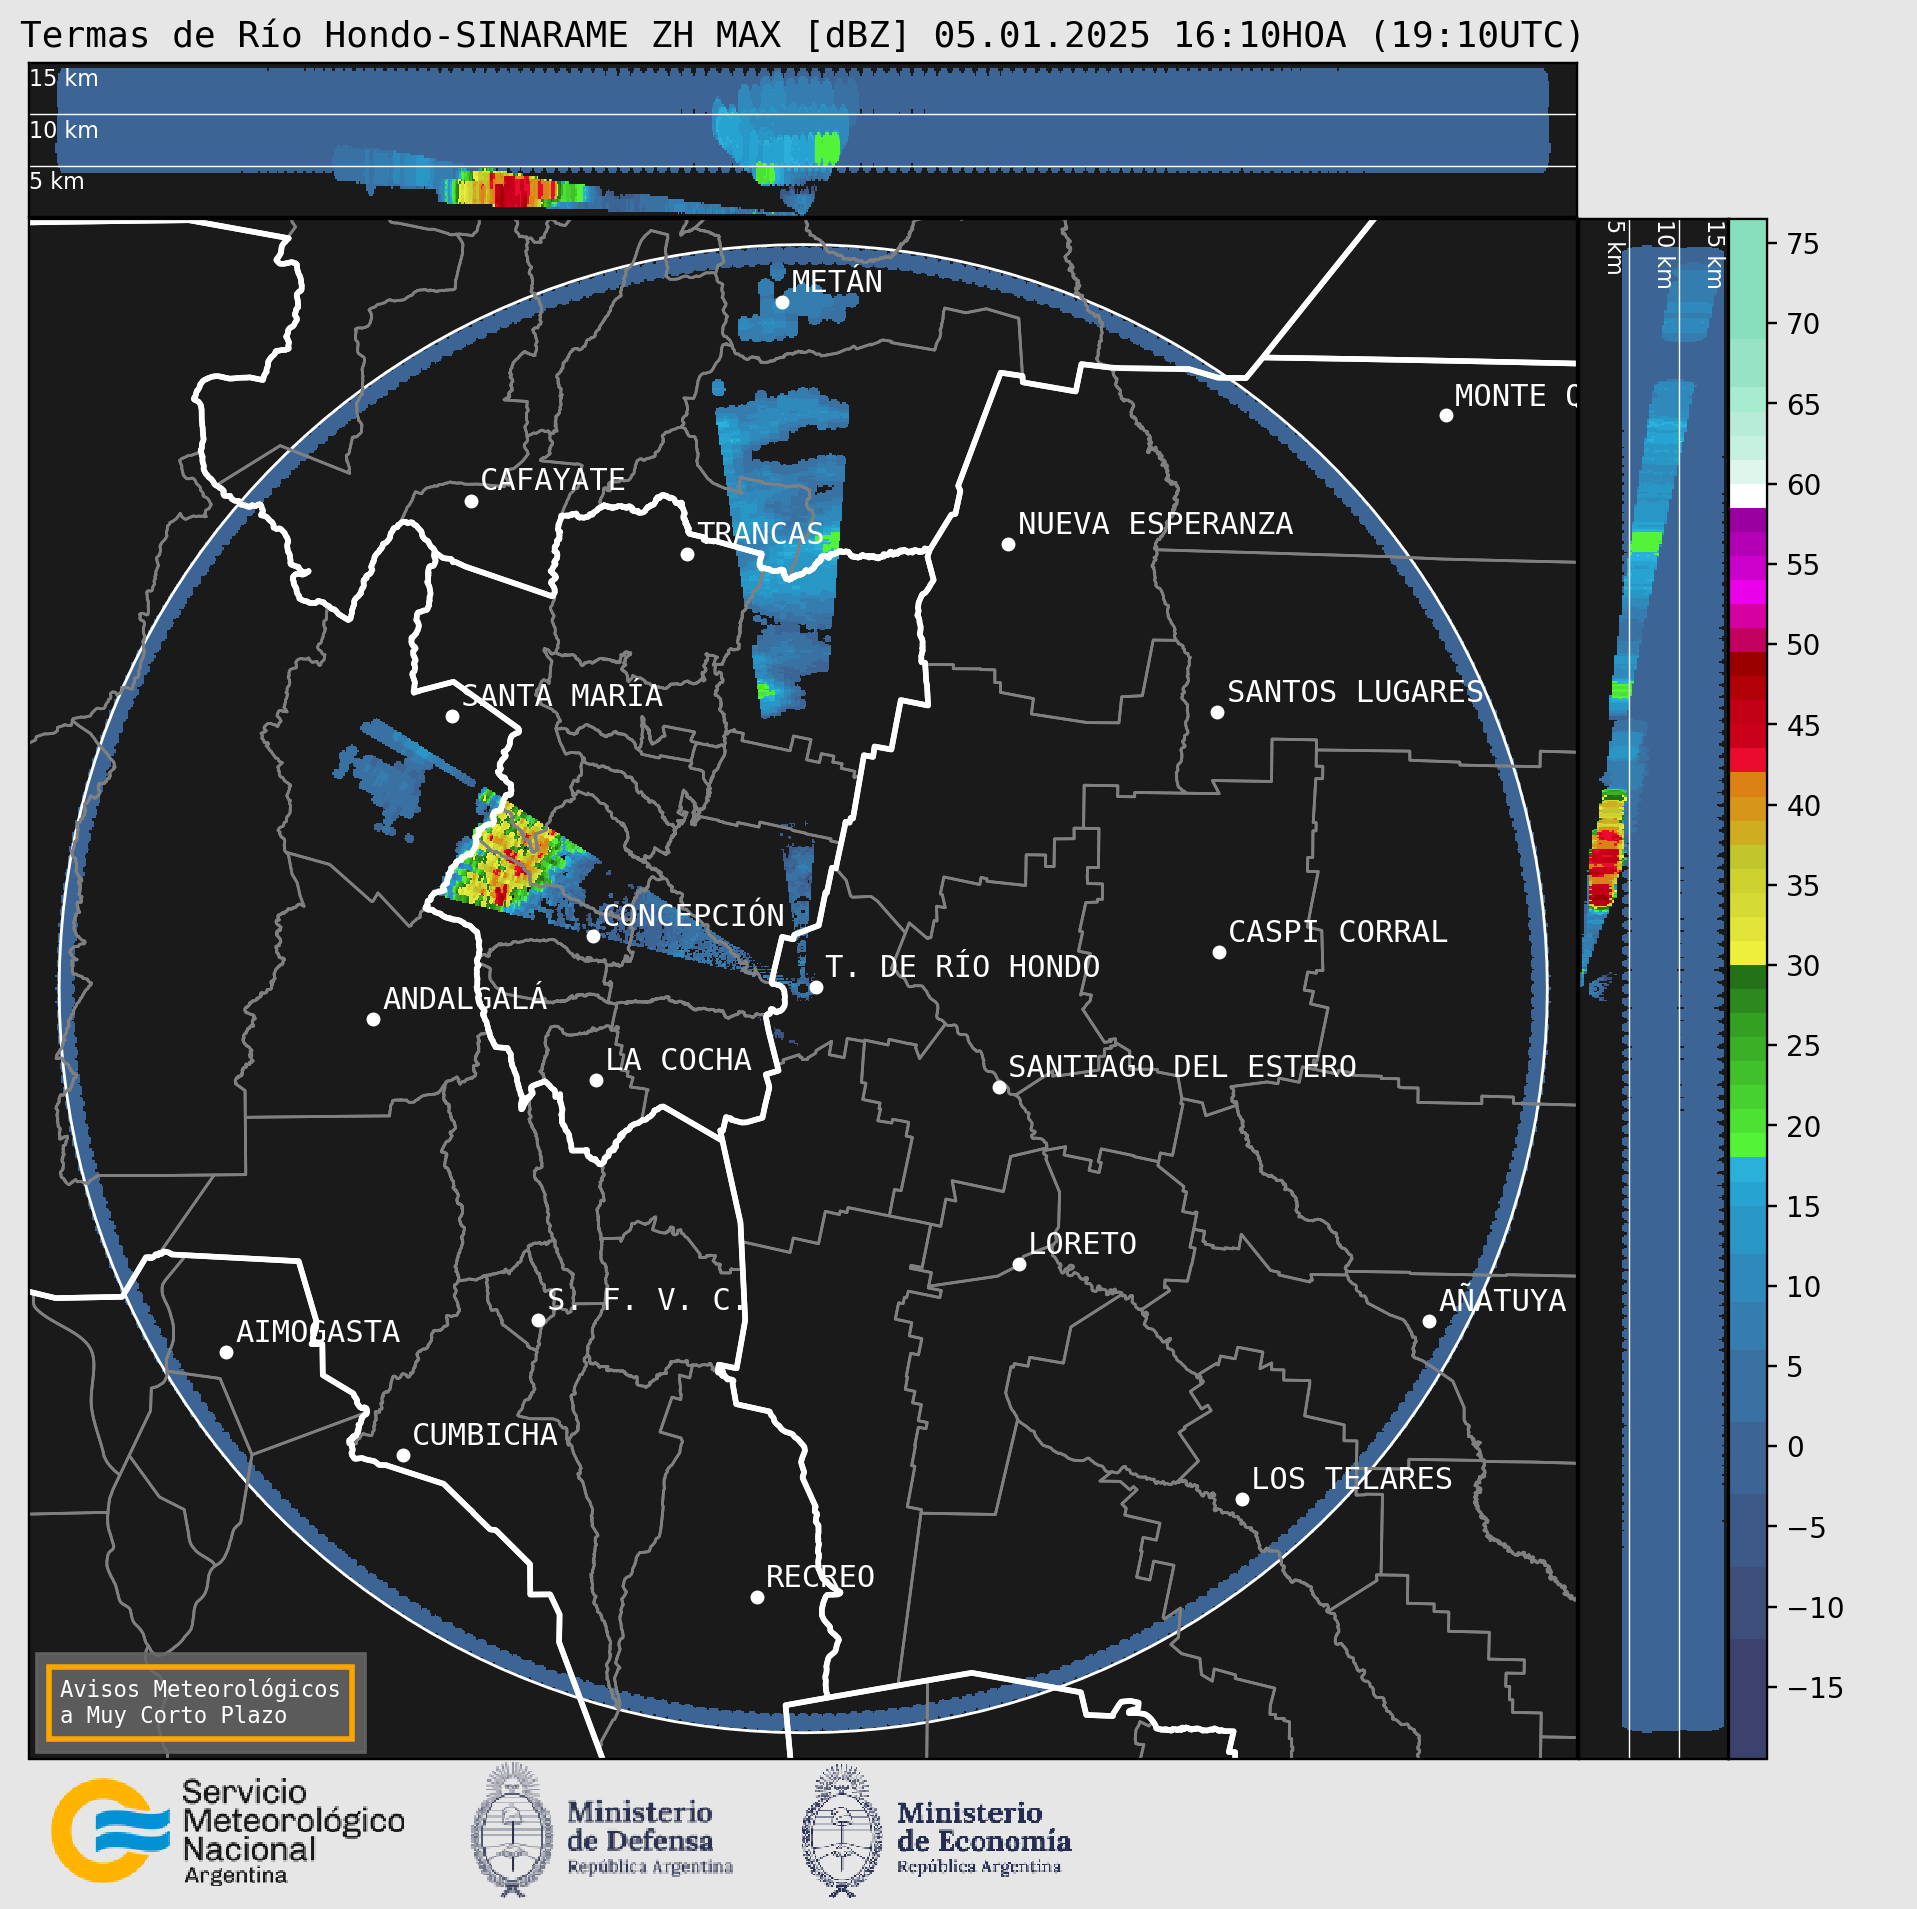
Task: Click the "T. DE RÍO HONDO" label
Action: [x=962, y=967]
